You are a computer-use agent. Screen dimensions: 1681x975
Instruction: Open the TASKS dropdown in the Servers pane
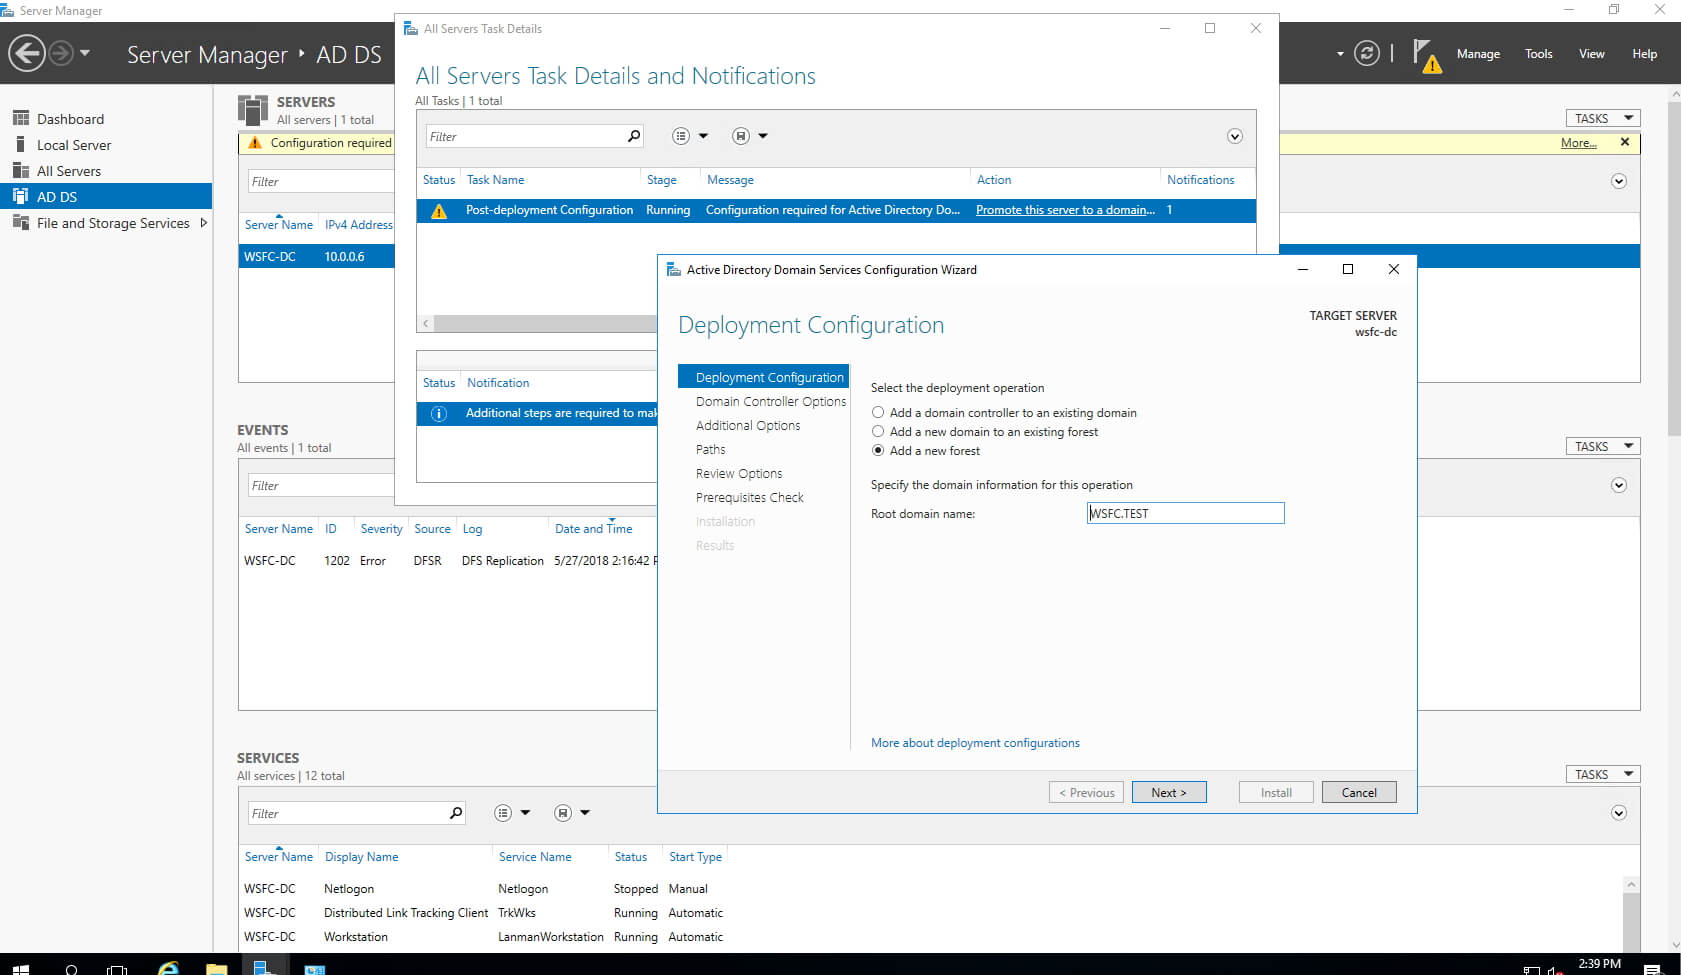pyautogui.click(x=1602, y=117)
